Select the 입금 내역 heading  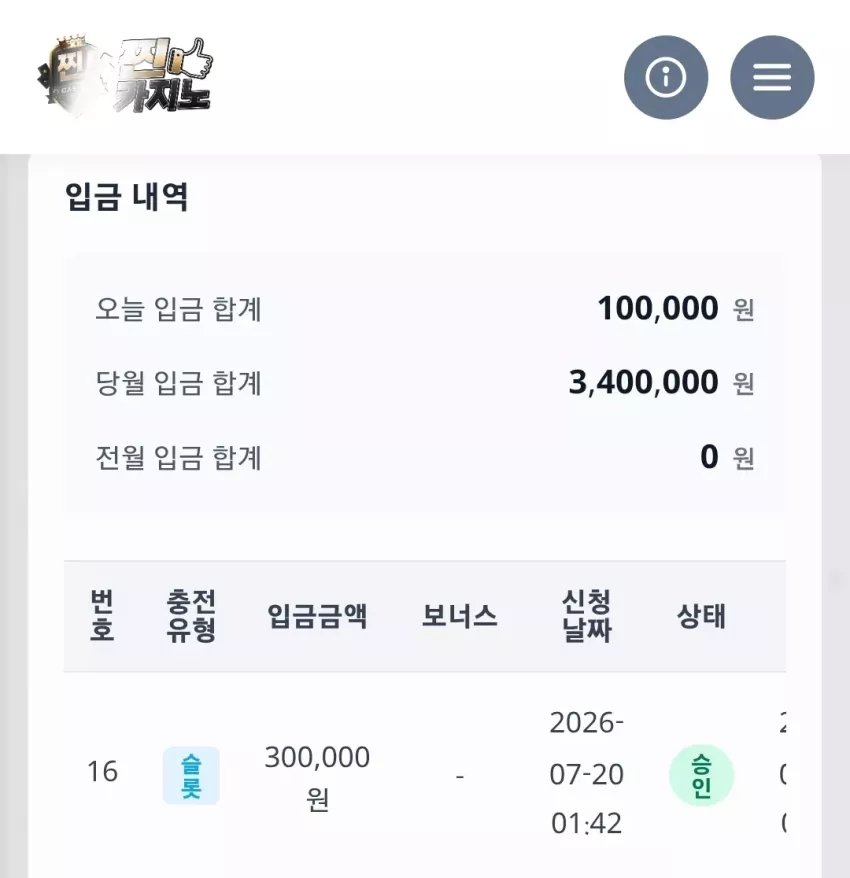tap(127, 197)
